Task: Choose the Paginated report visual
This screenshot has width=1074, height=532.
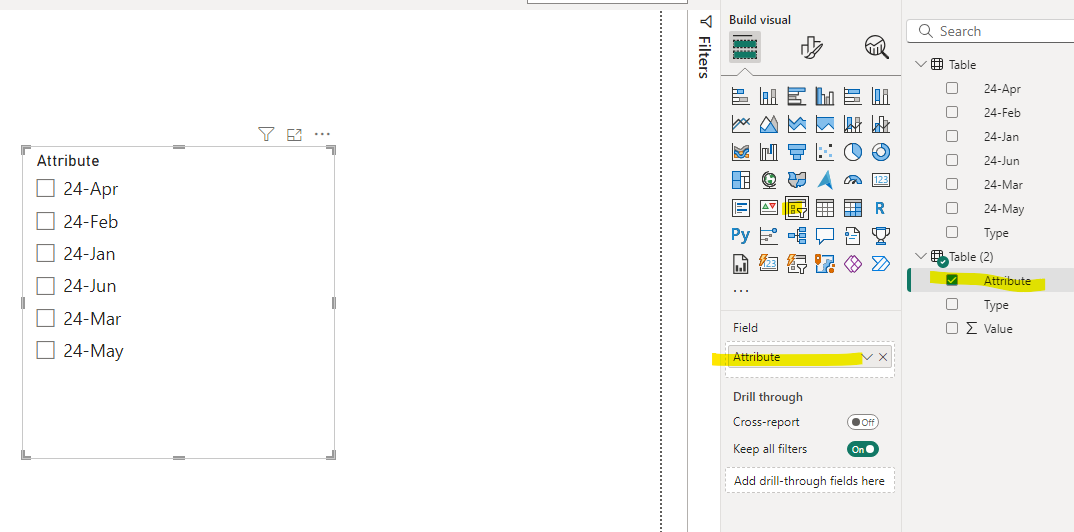Action: point(740,263)
